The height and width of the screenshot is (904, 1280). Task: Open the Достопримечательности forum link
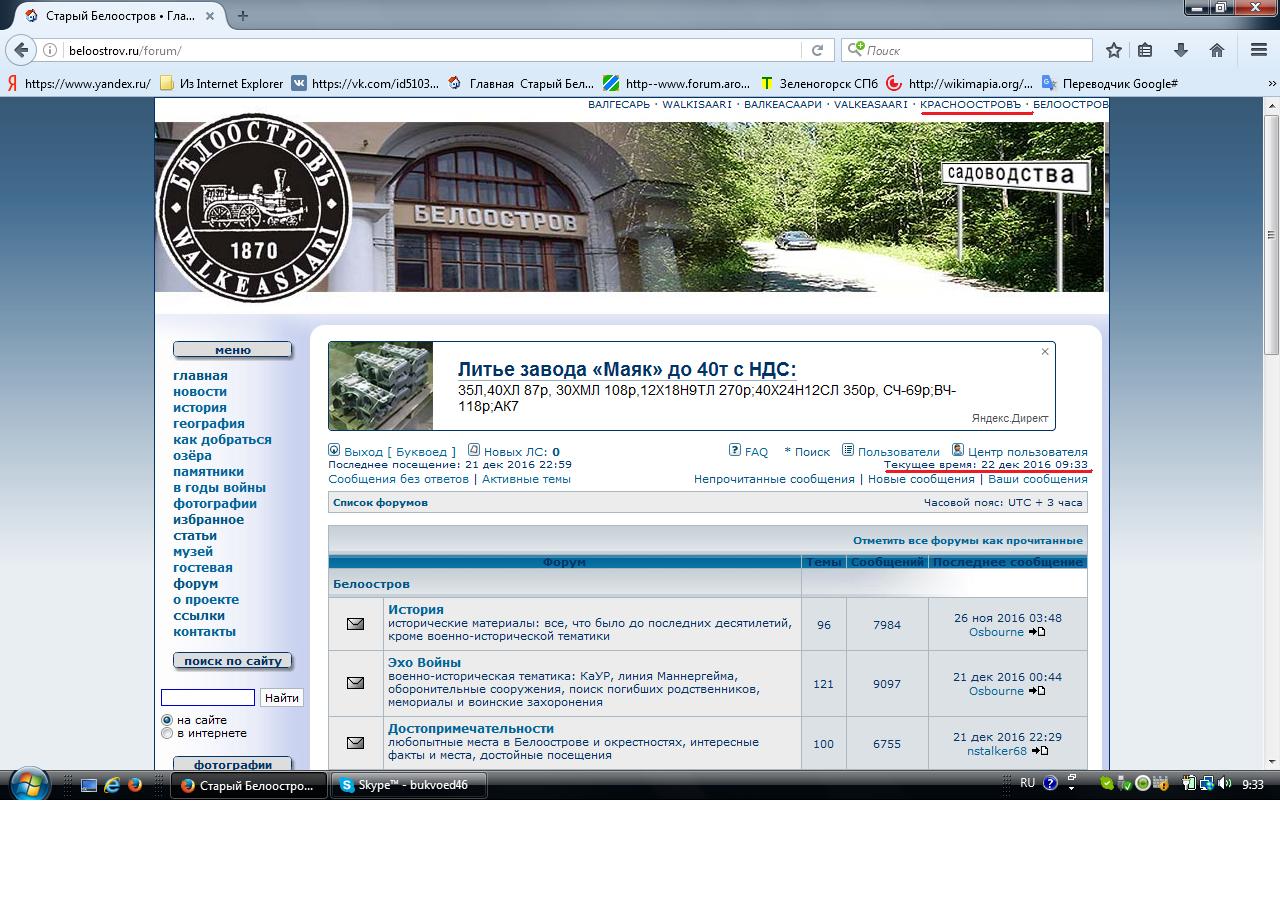pos(470,728)
